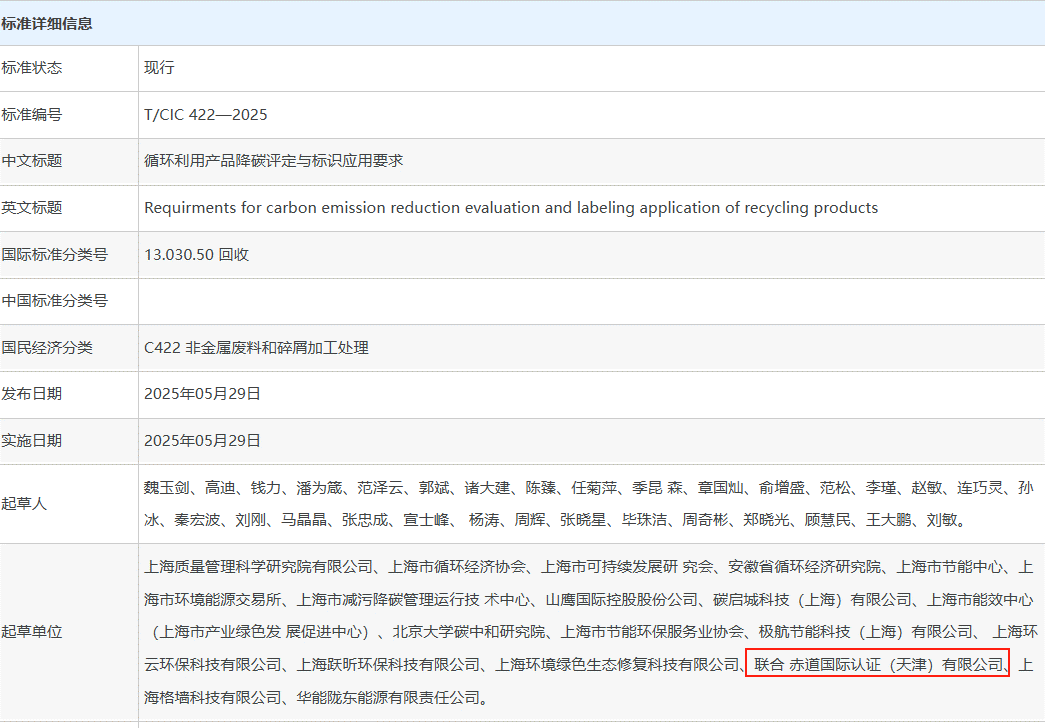This screenshot has width=1045, height=728.
Task: Click the 中国标准分类号 row label
Action: tap(54, 301)
